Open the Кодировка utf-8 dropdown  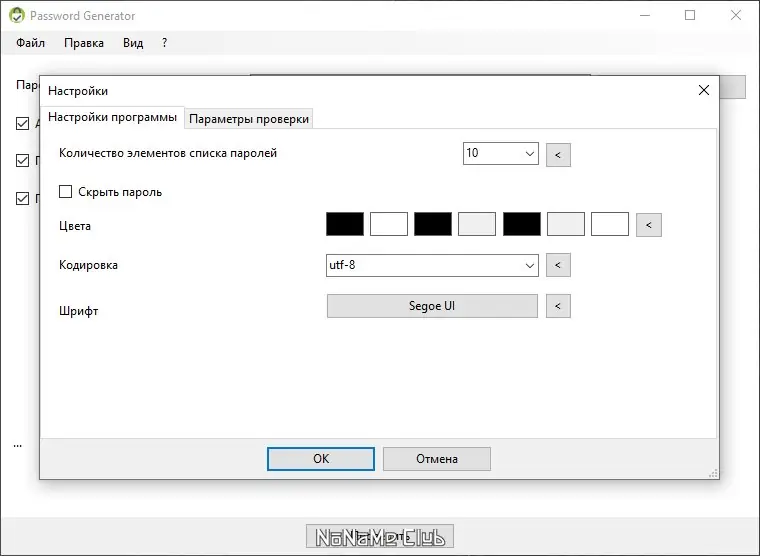[432, 266]
